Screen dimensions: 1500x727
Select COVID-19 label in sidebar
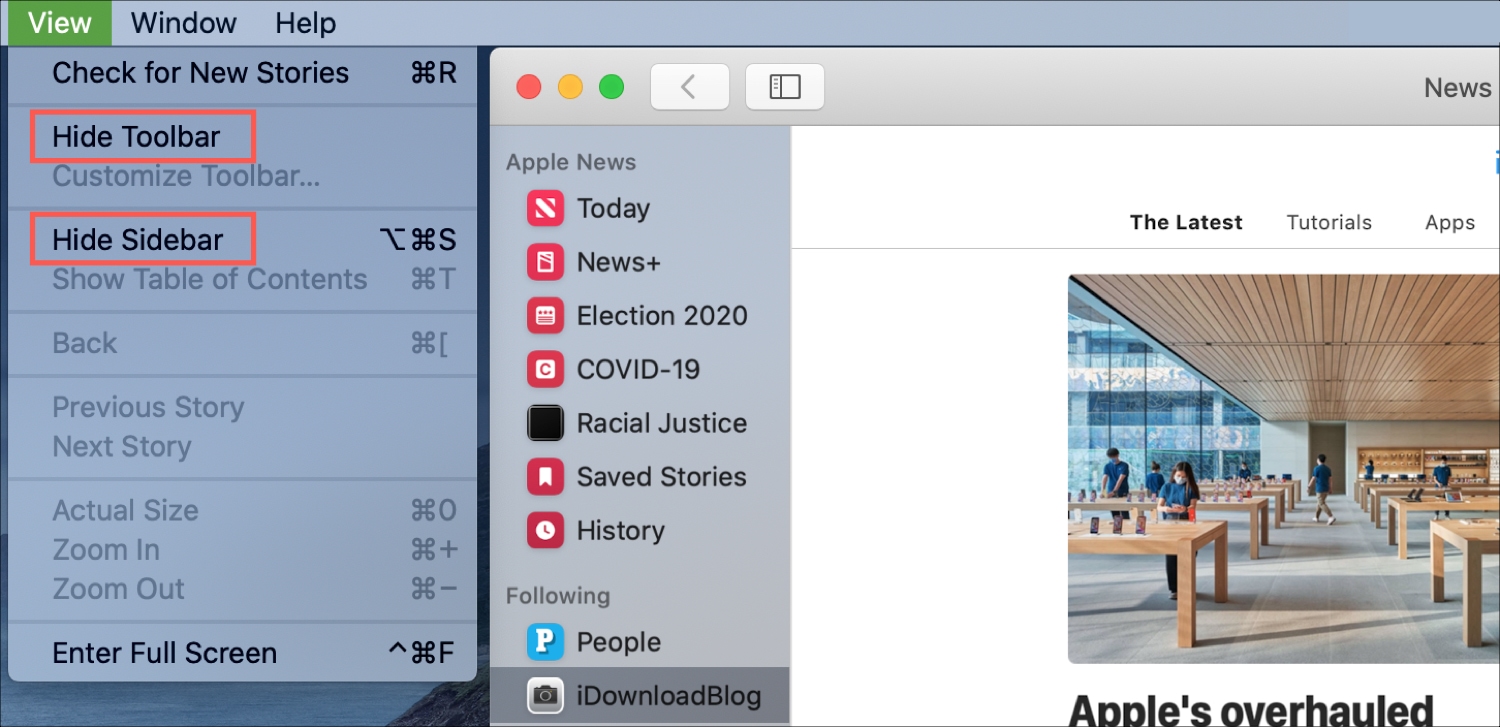click(x=638, y=370)
